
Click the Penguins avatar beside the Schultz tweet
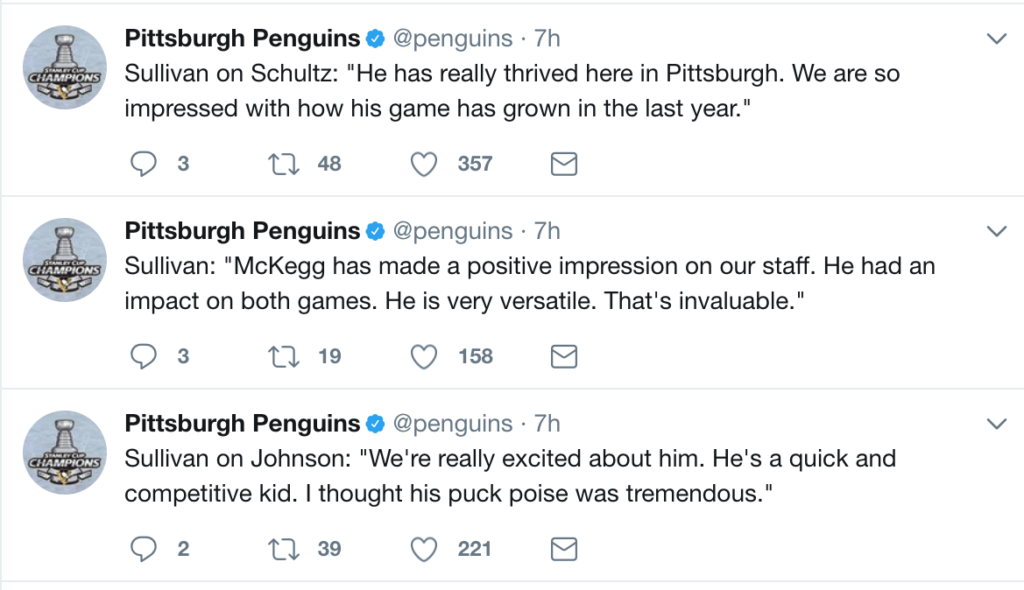[x=65, y=68]
